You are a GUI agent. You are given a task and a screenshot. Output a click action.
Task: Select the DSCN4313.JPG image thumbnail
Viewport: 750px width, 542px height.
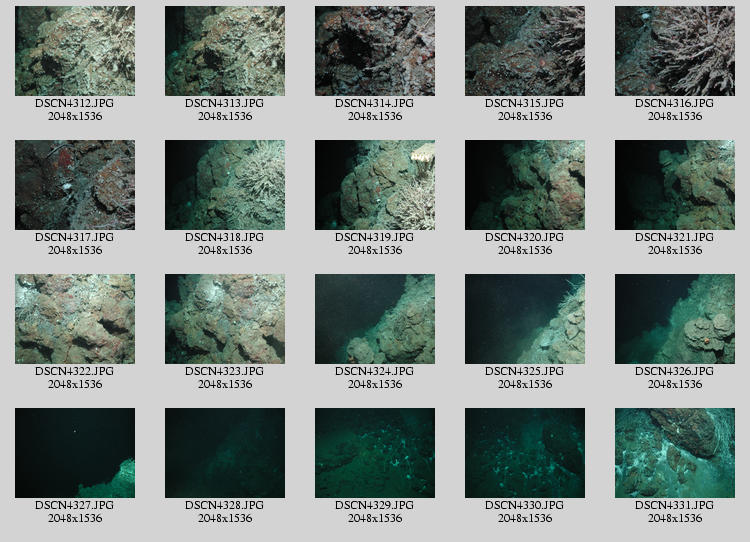click(x=225, y=51)
